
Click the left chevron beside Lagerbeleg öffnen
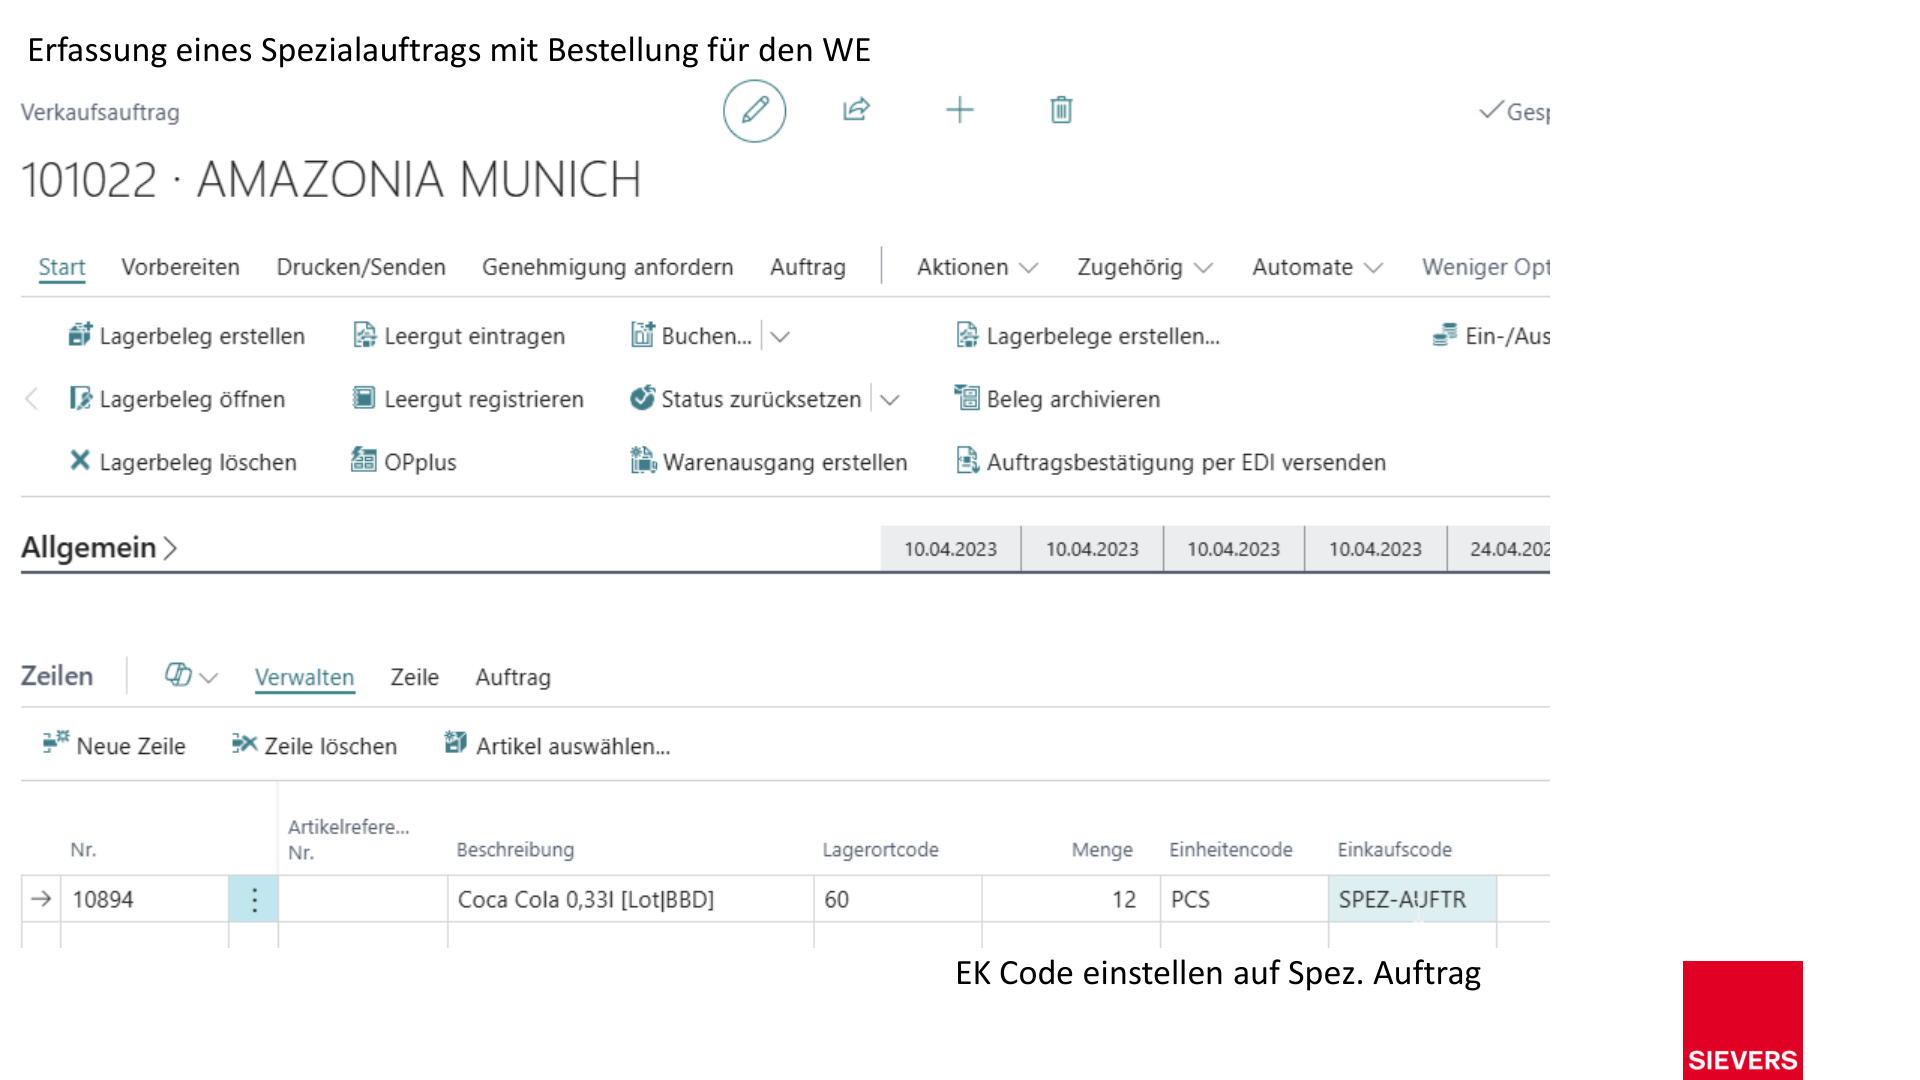tap(32, 399)
